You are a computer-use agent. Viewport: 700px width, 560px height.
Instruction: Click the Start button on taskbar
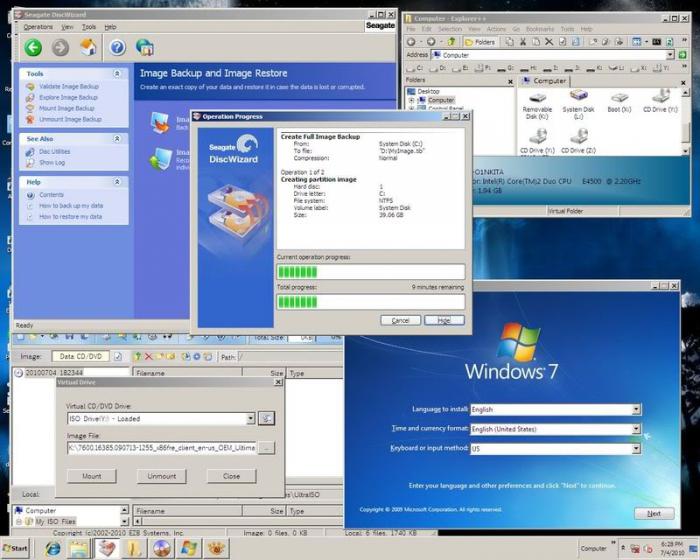[x=15, y=548]
